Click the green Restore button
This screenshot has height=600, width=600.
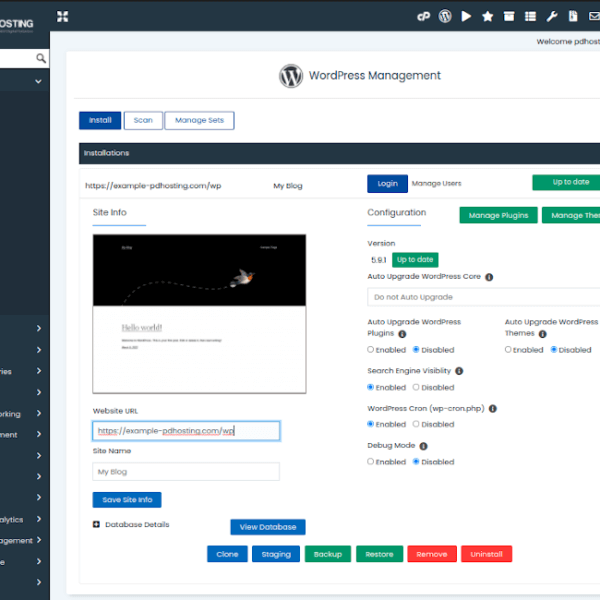click(x=379, y=554)
